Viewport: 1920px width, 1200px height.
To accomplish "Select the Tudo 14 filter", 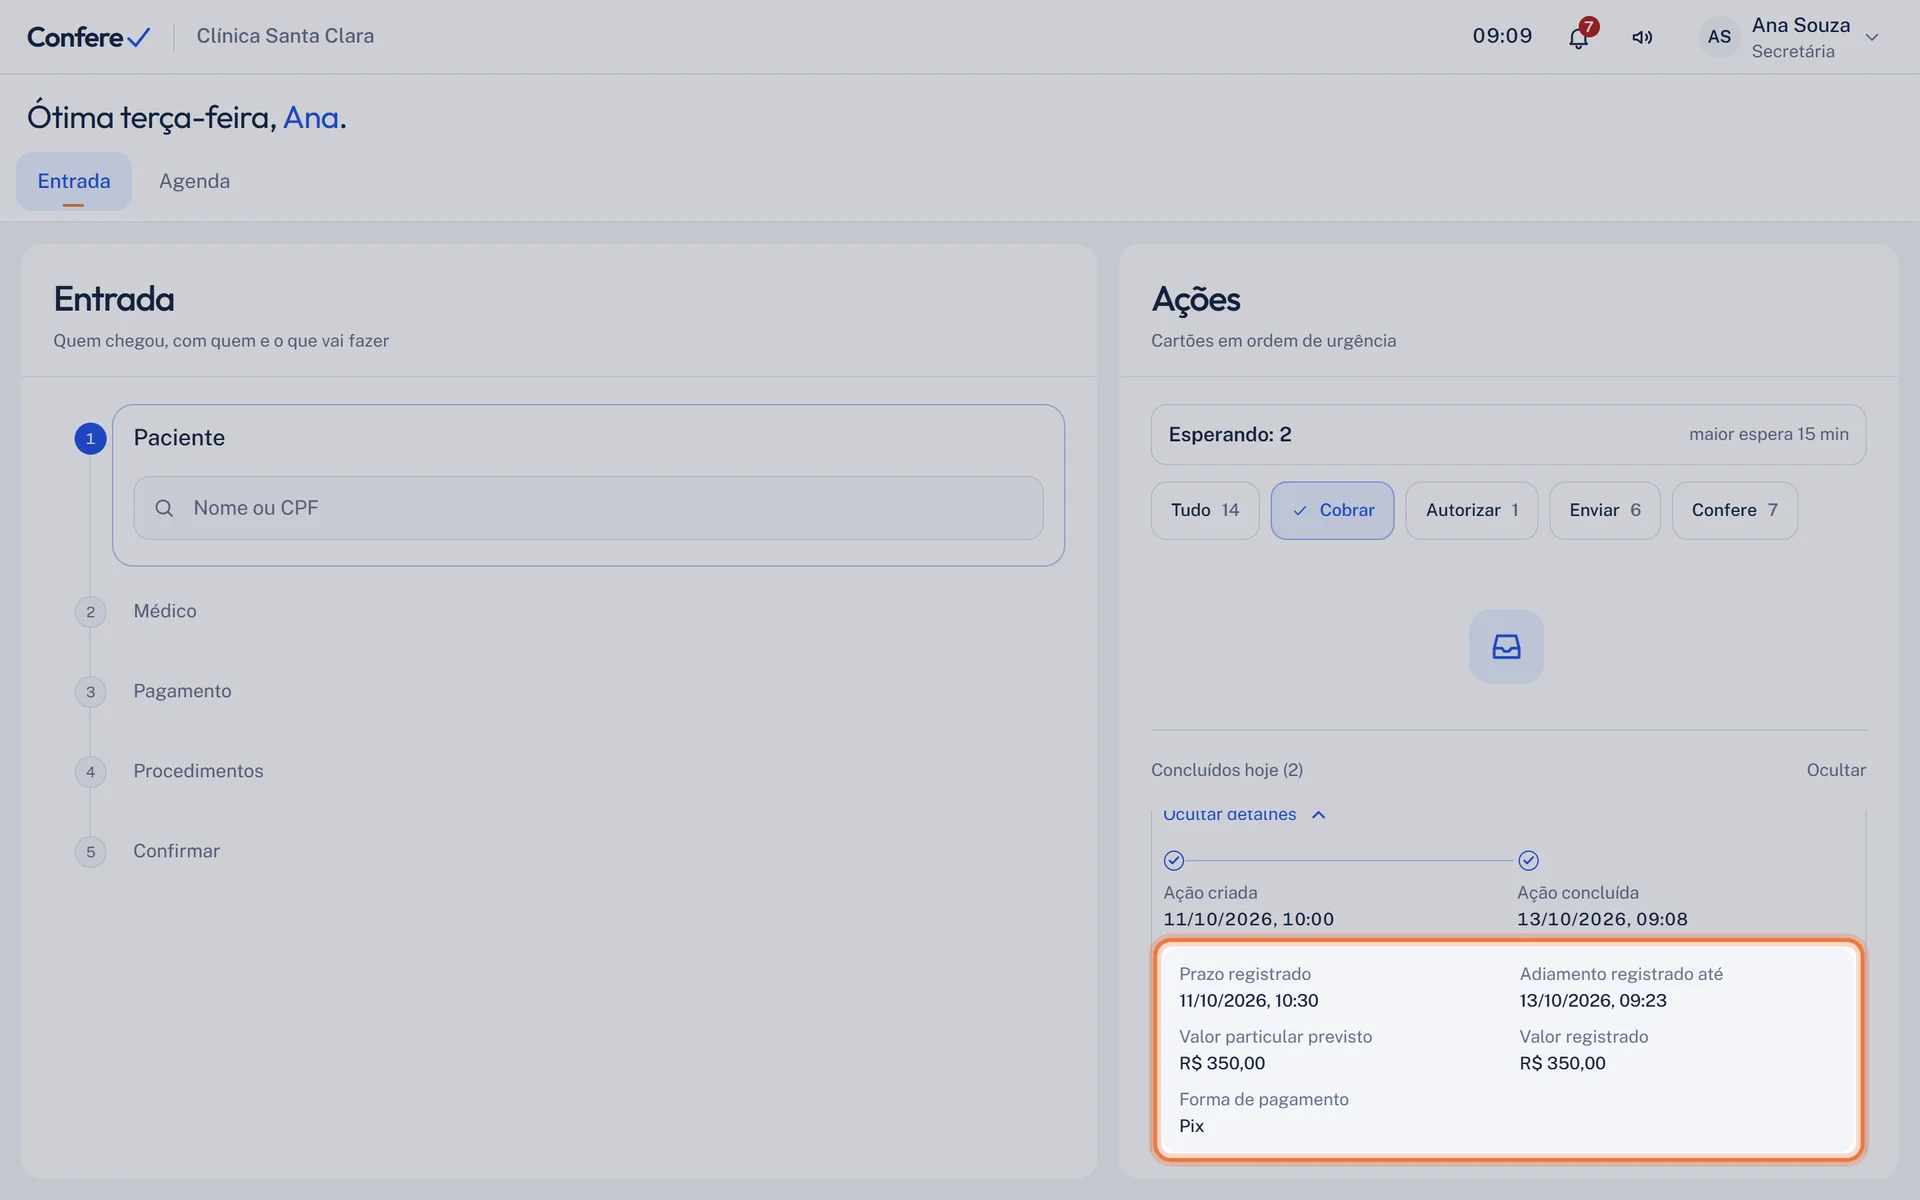I will 1205,510.
